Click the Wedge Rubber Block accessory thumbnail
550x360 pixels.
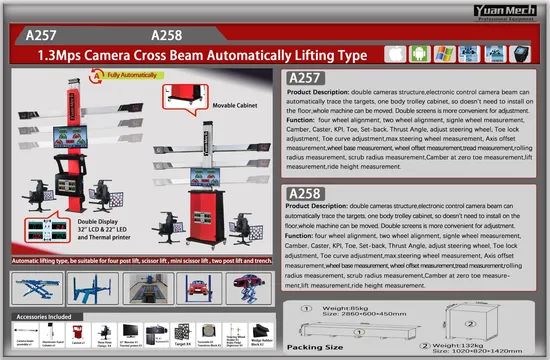[x=261, y=335]
